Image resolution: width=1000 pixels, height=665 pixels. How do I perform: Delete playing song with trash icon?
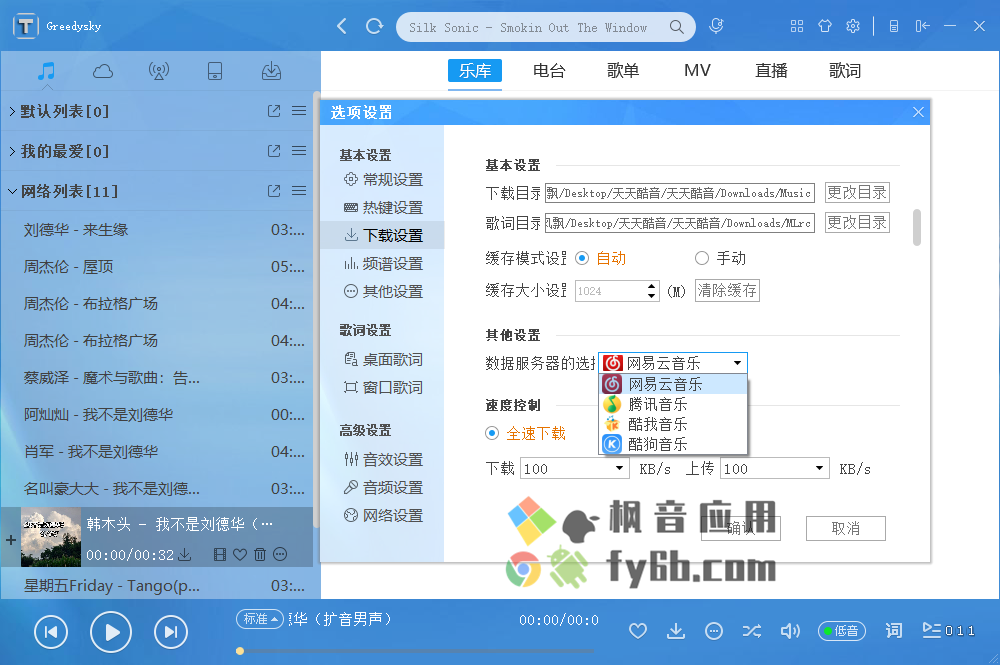pyautogui.click(x=260, y=555)
